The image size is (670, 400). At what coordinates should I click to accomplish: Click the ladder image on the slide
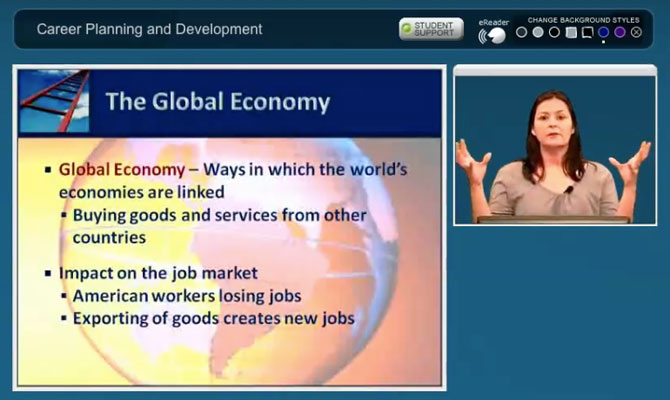coord(54,101)
